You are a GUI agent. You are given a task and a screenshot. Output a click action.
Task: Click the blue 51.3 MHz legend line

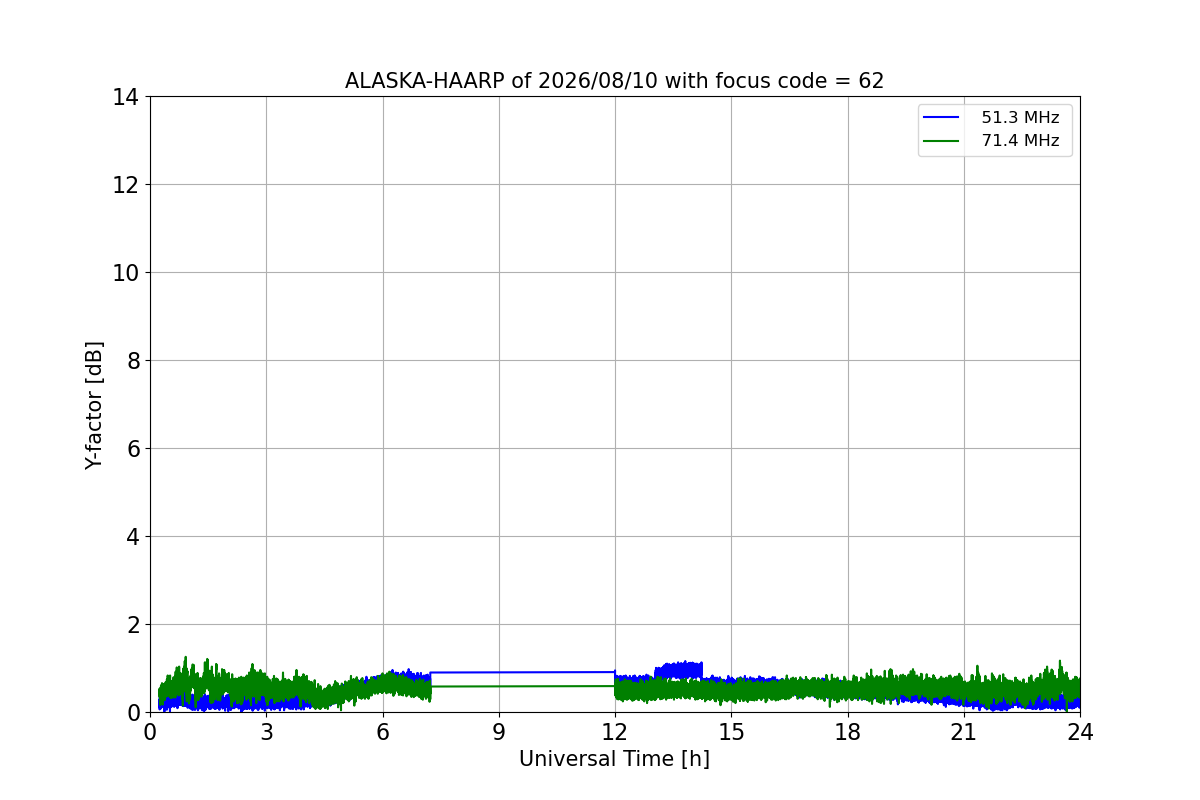[x=941, y=118]
